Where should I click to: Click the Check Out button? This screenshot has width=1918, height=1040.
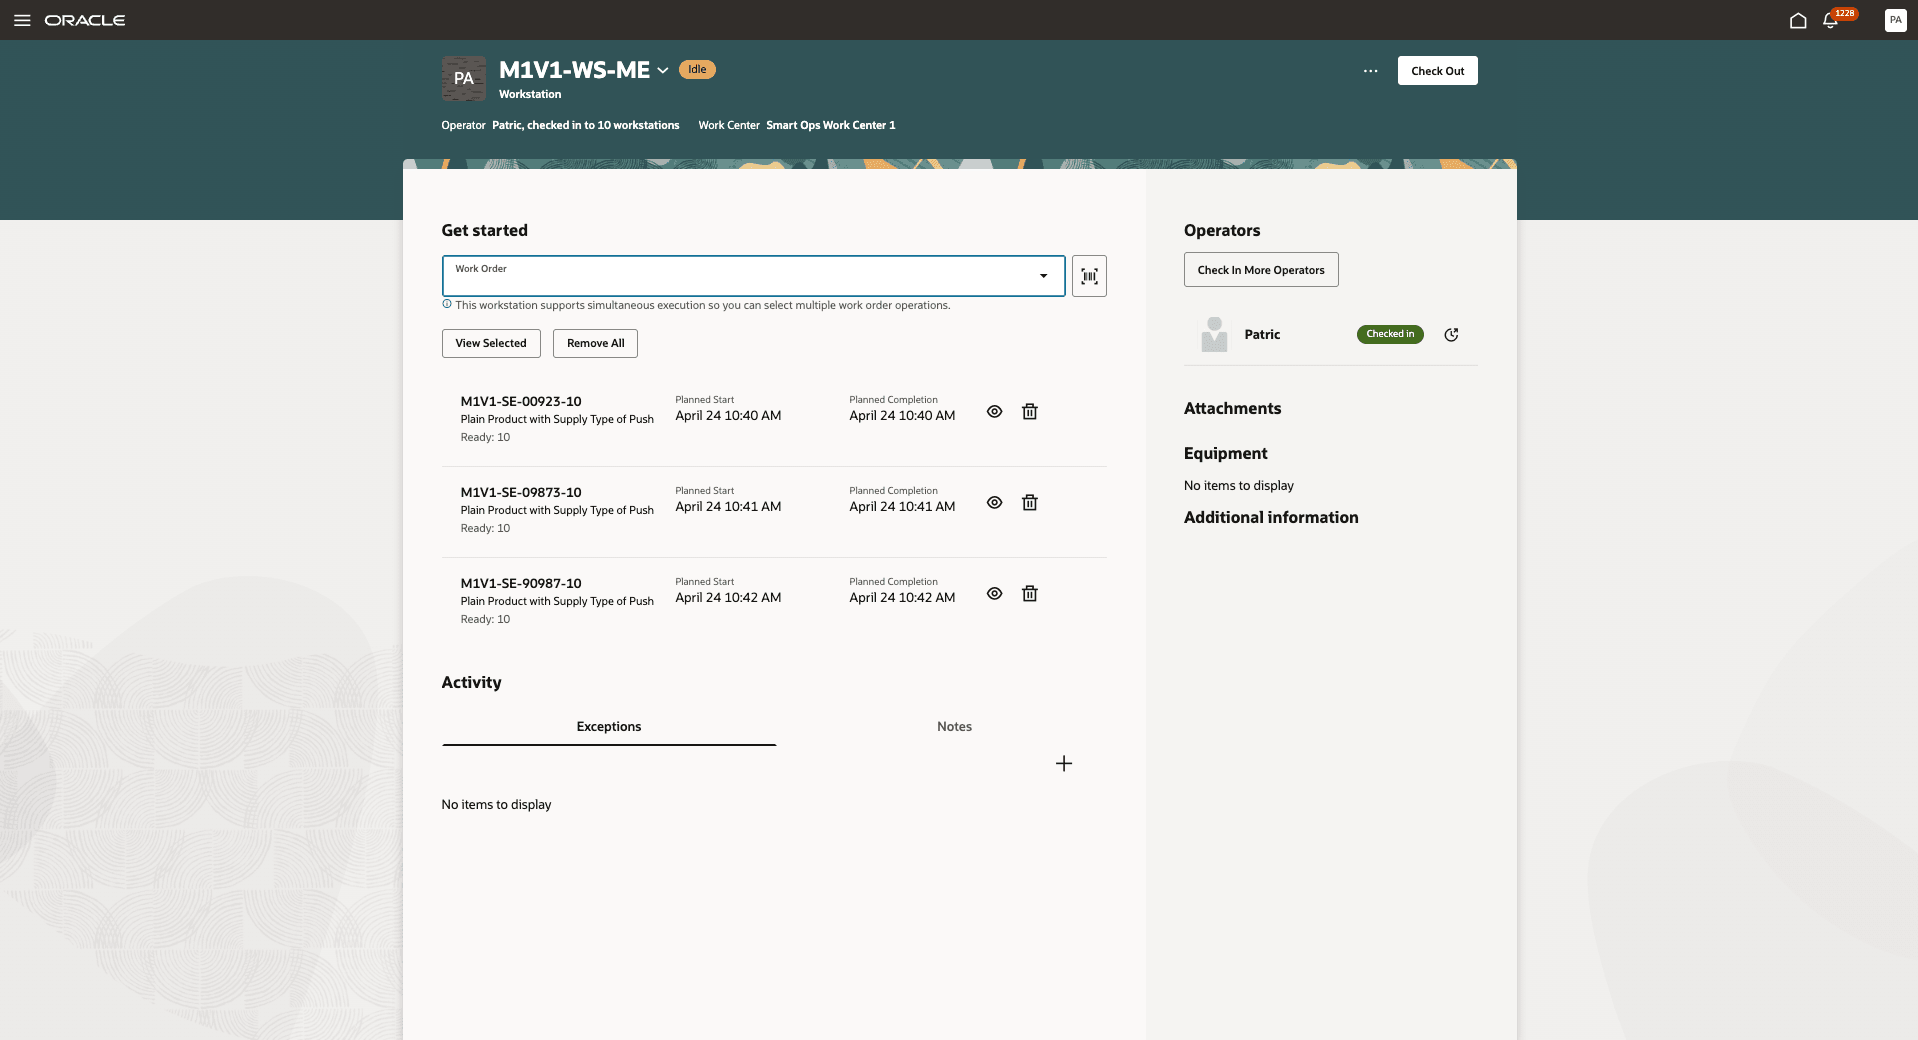click(1437, 71)
